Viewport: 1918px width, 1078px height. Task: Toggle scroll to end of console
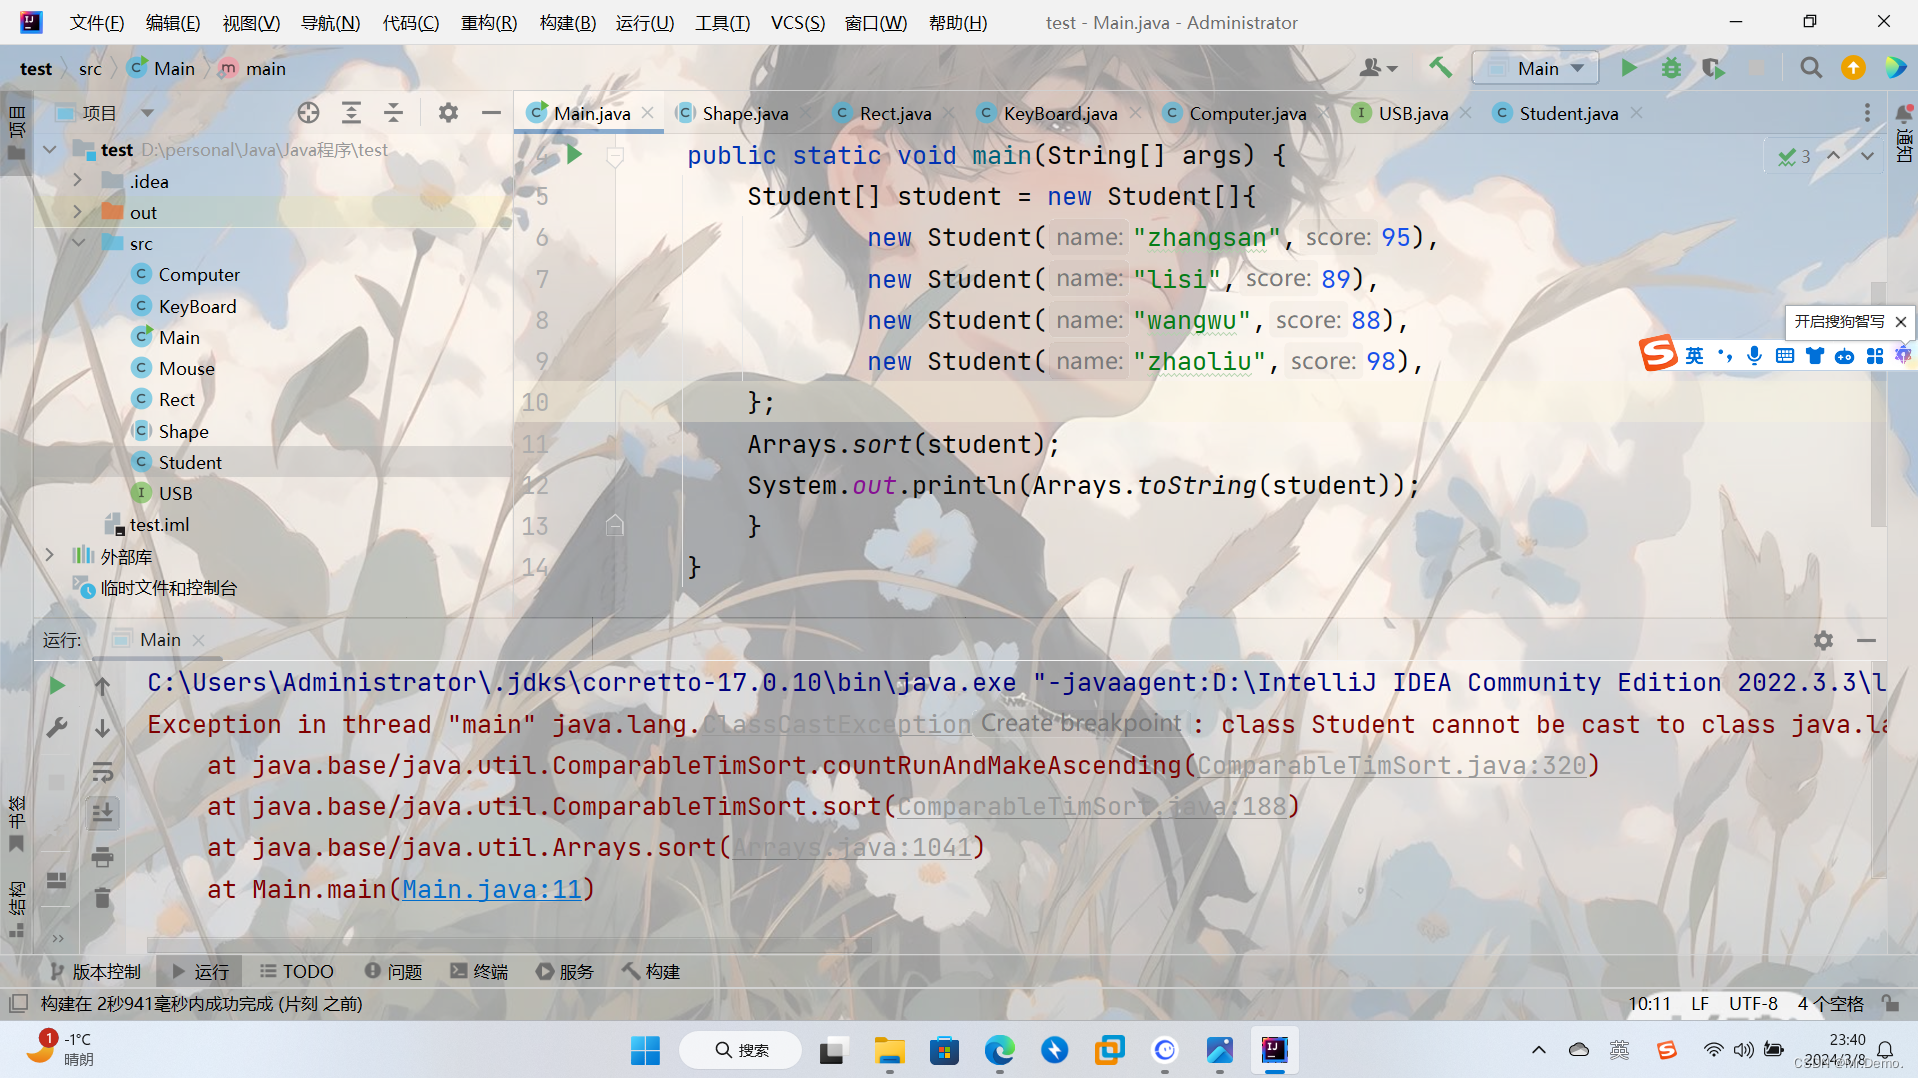coord(102,814)
